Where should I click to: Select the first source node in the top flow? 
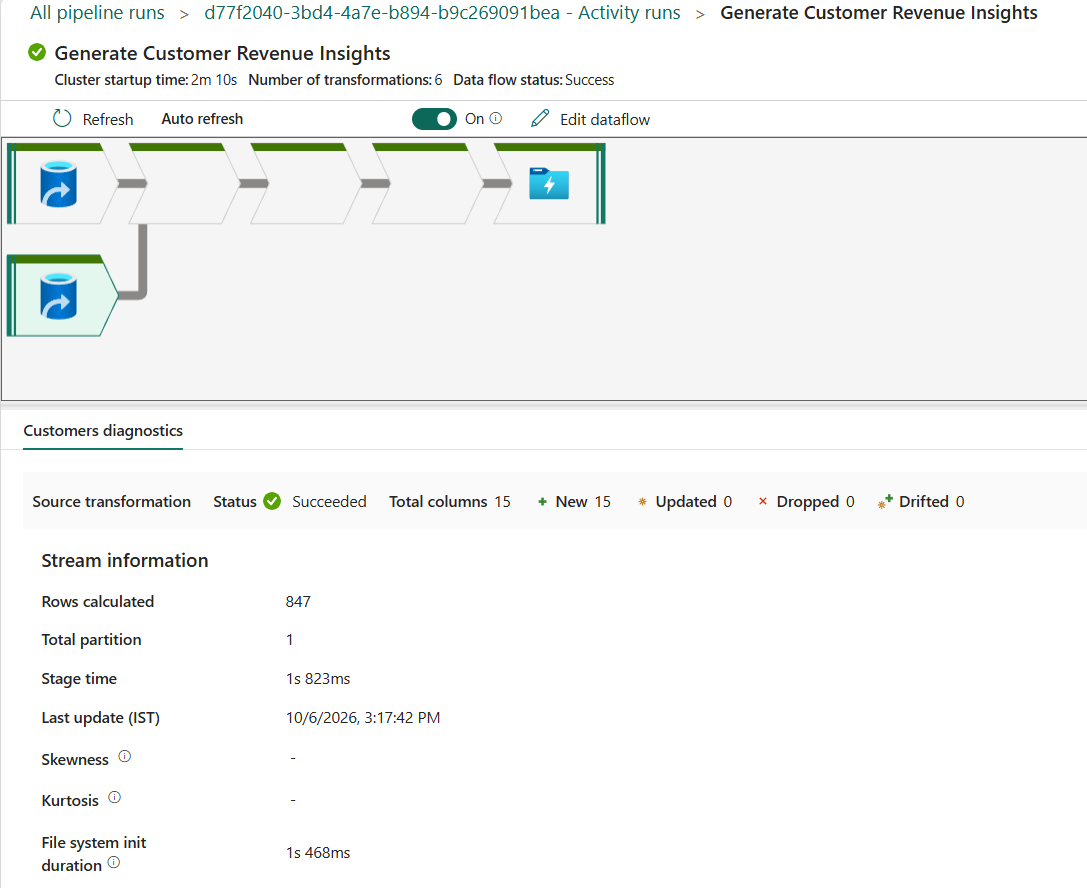coord(62,184)
